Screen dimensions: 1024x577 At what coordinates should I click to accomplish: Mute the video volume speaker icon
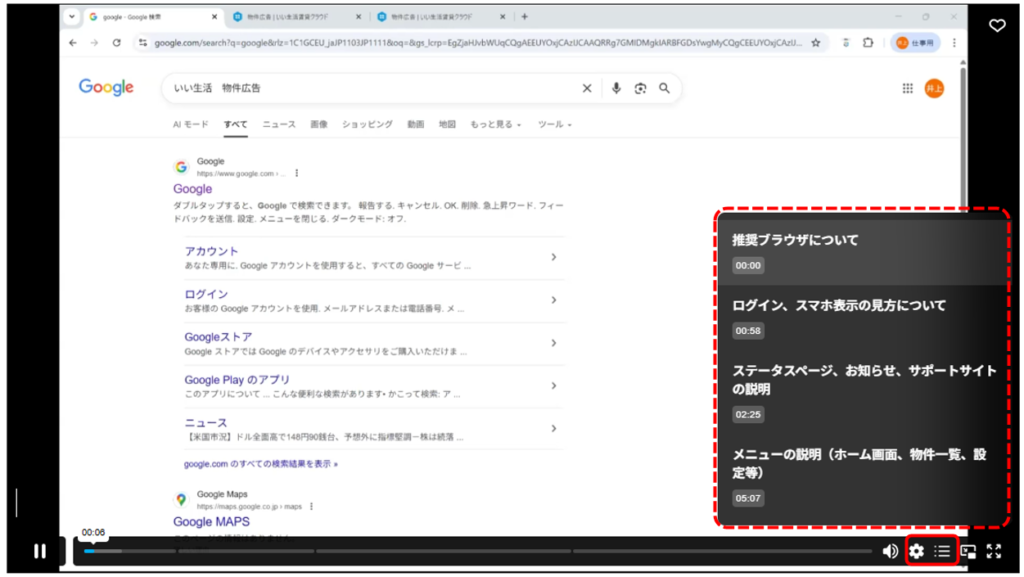(x=890, y=552)
